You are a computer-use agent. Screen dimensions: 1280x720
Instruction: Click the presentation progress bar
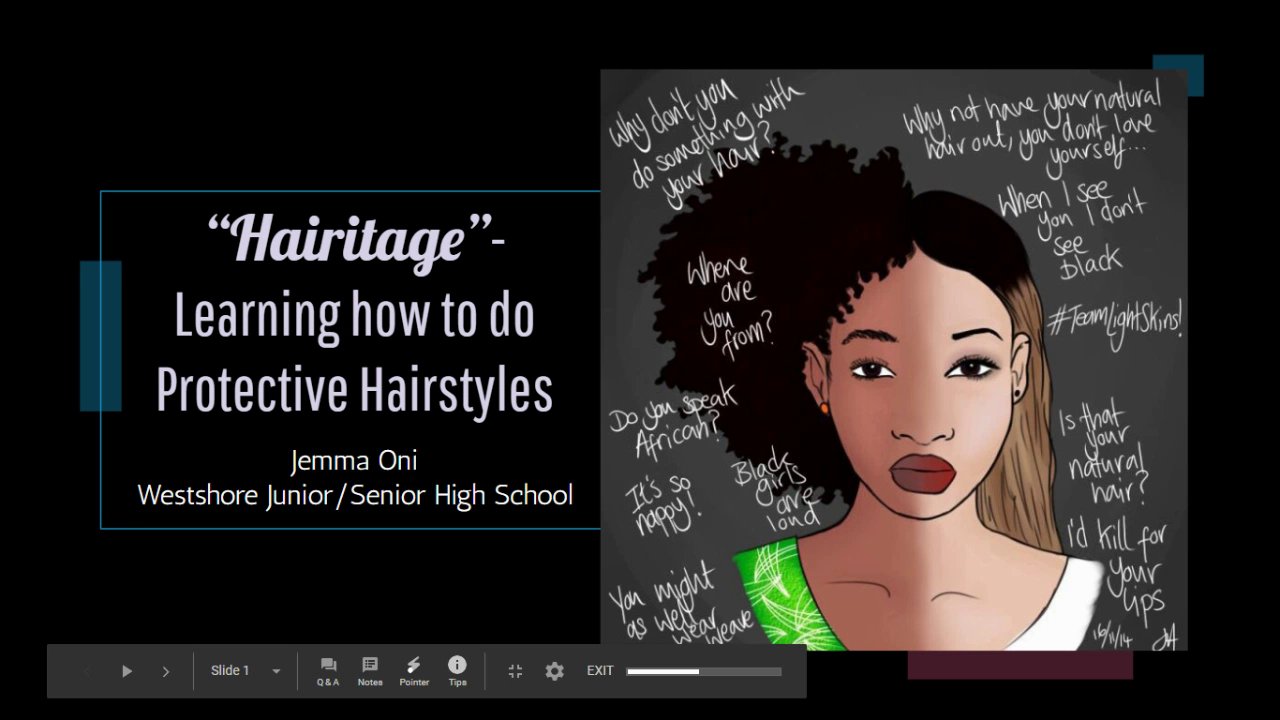click(x=704, y=671)
